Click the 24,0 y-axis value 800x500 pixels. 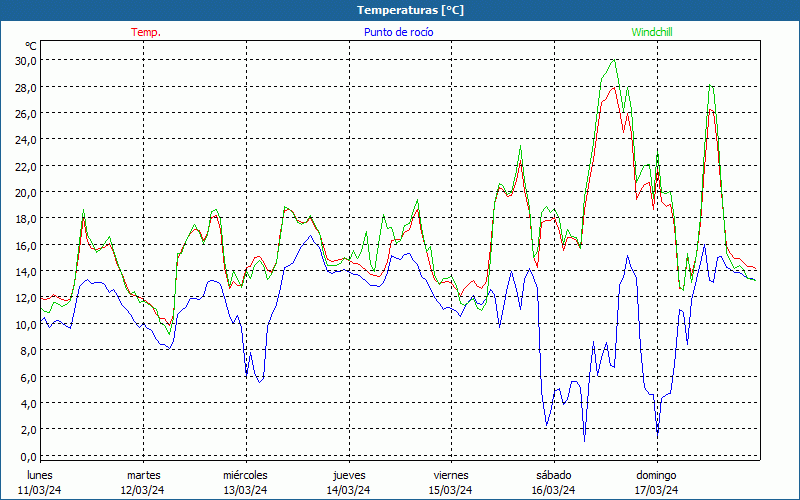click(26, 140)
